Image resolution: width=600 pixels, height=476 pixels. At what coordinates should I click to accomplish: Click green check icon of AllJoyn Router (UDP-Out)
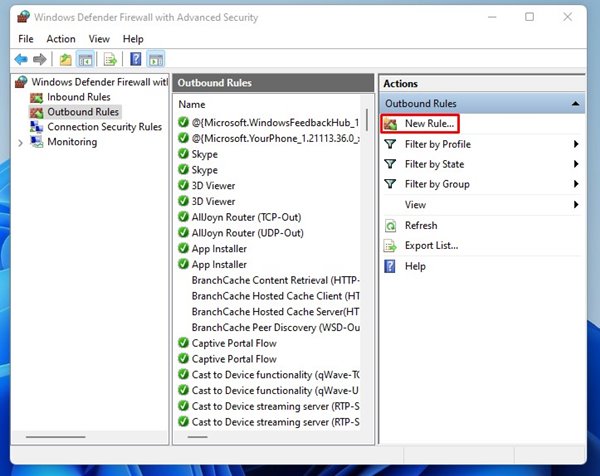(183, 232)
